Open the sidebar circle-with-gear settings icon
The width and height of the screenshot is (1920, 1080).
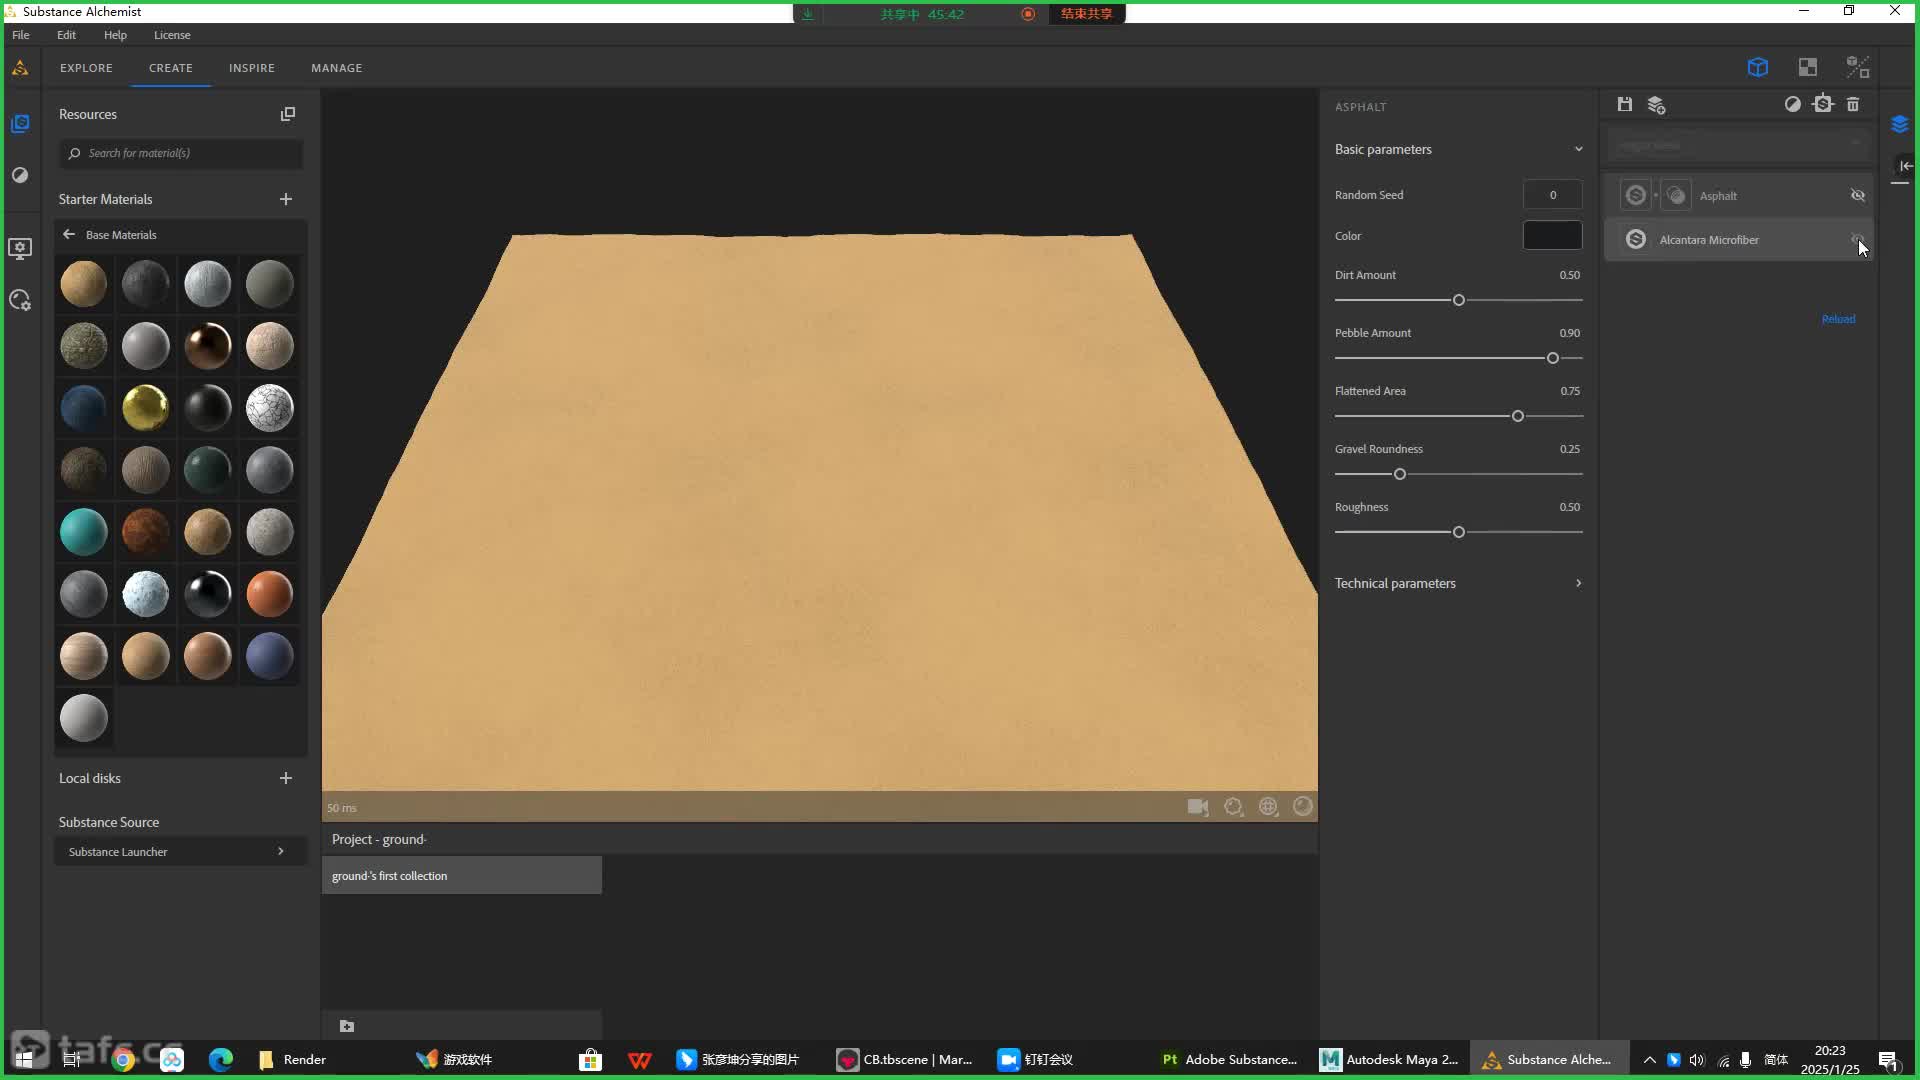pos(20,300)
